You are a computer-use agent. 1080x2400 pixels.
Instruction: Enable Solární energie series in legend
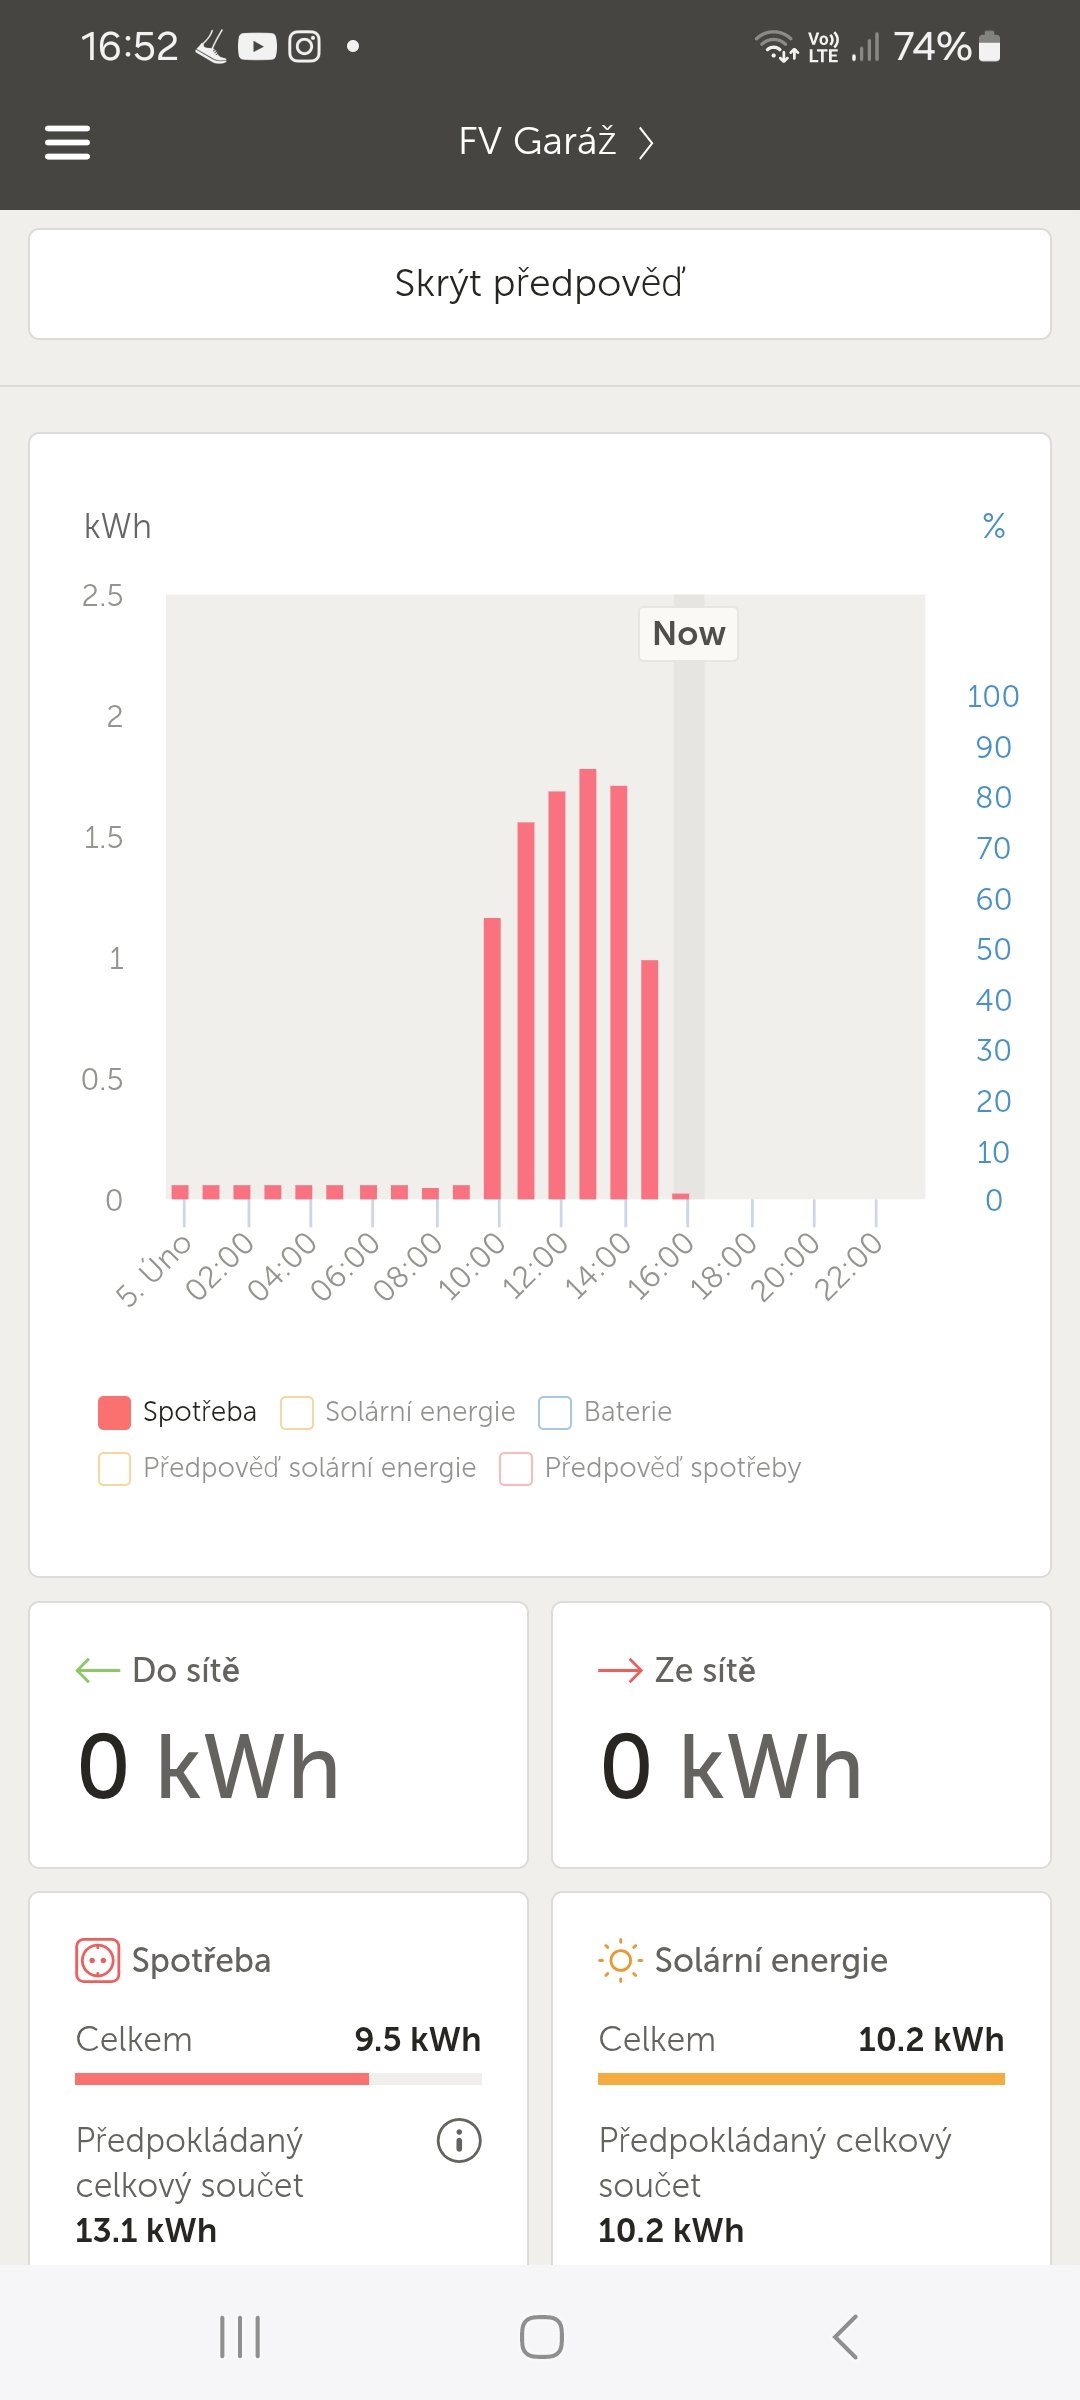click(297, 1412)
